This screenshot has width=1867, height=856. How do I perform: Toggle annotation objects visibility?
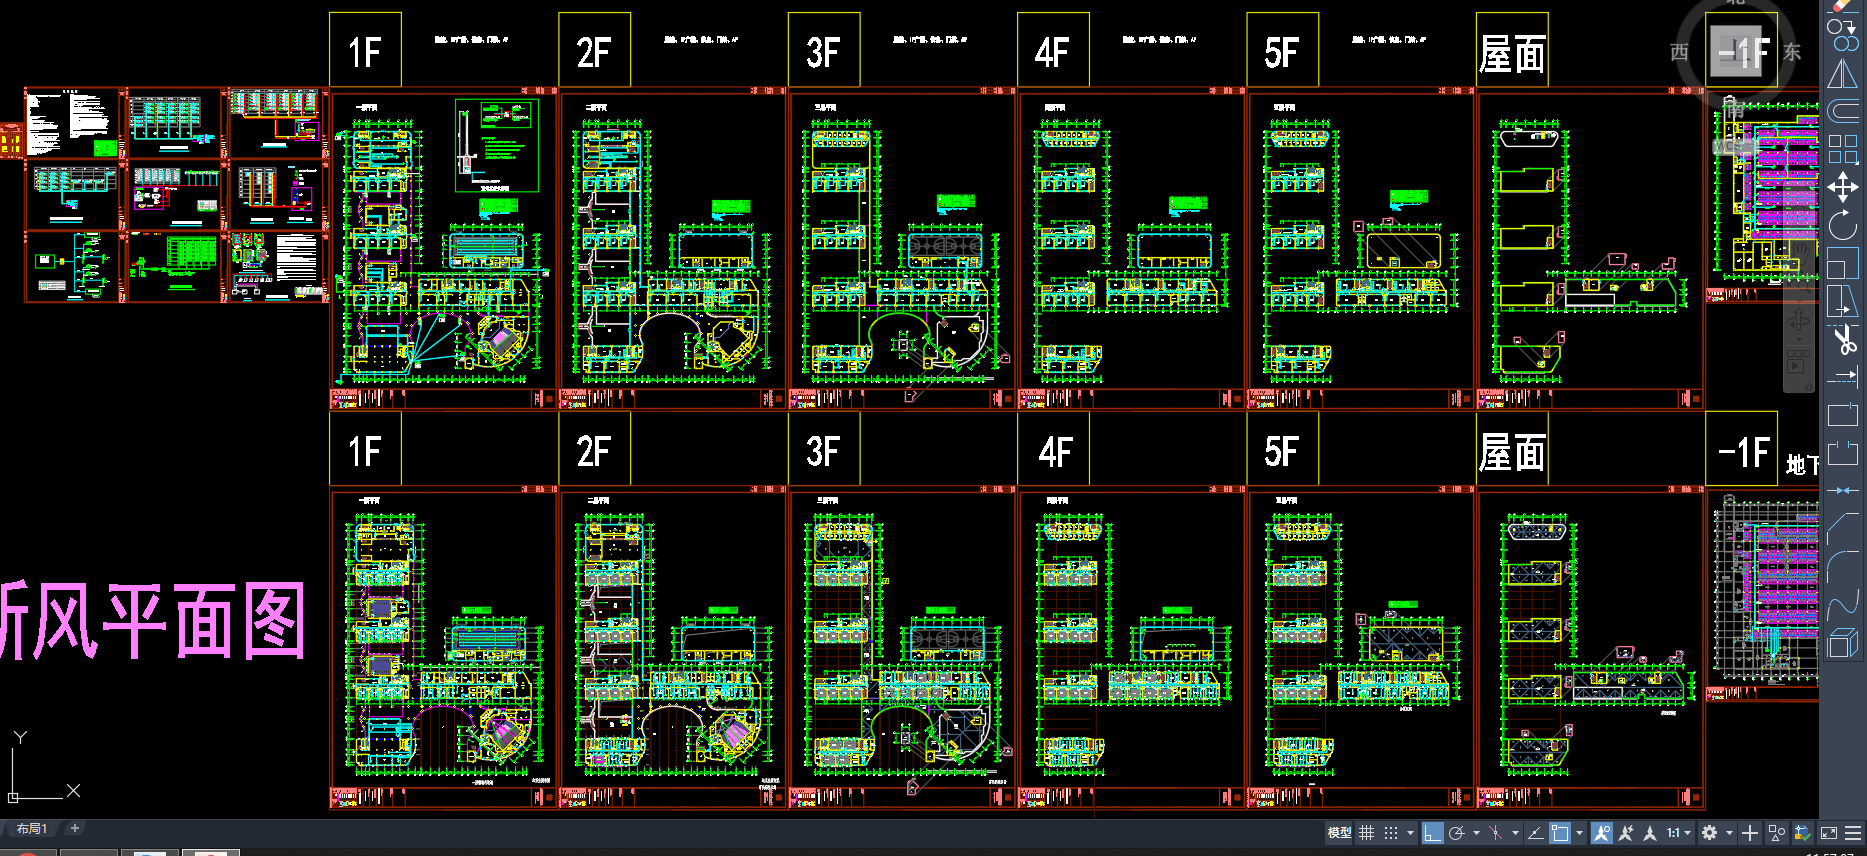1602,833
